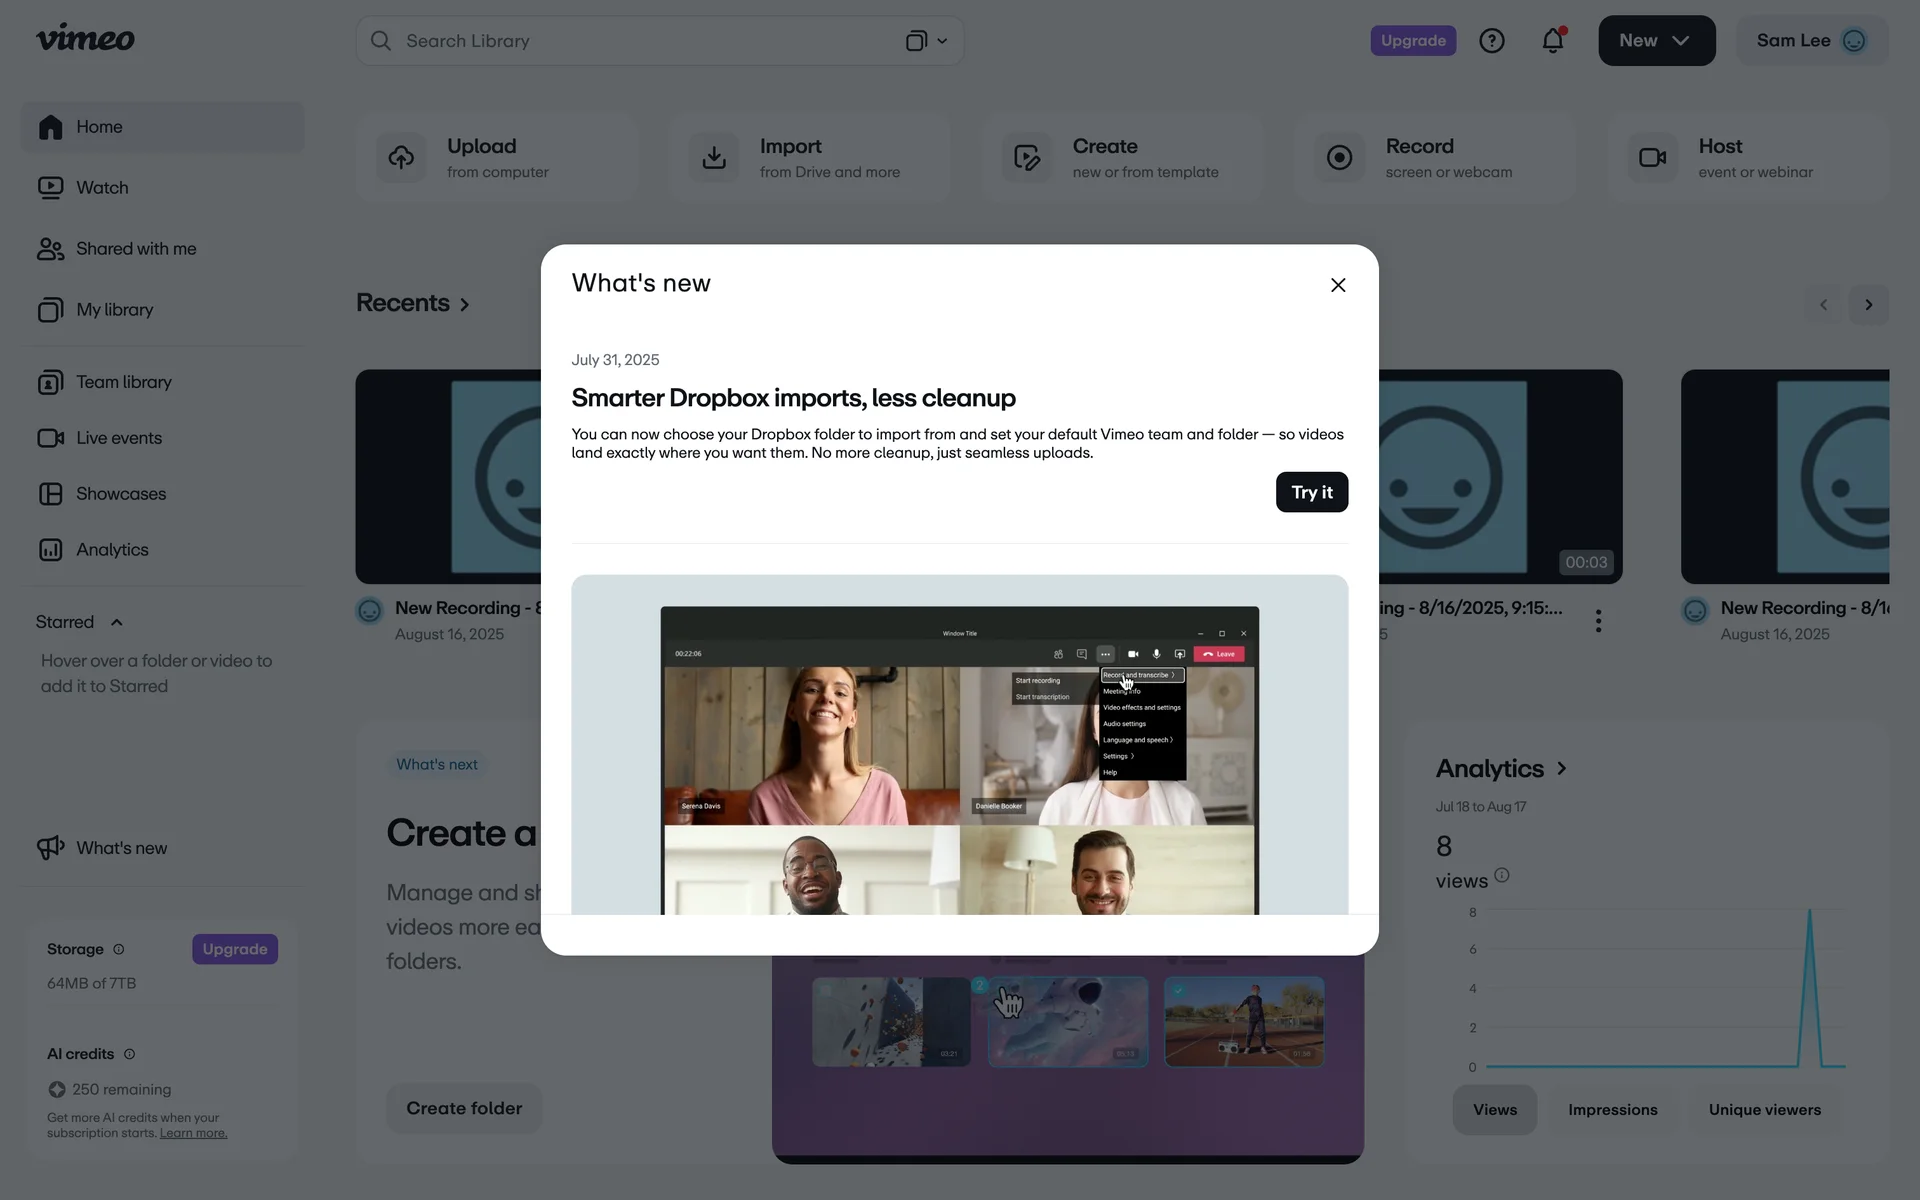
Task: Open the search library scope dropdown
Action: coord(927,41)
